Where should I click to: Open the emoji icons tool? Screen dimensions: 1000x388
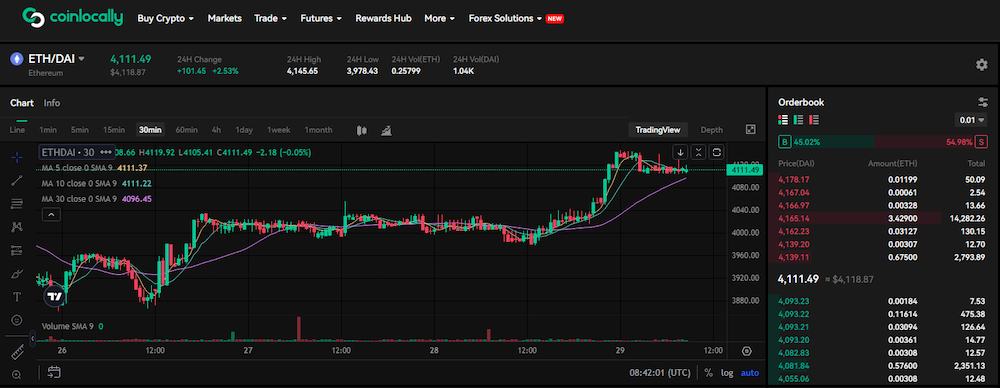[17, 320]
